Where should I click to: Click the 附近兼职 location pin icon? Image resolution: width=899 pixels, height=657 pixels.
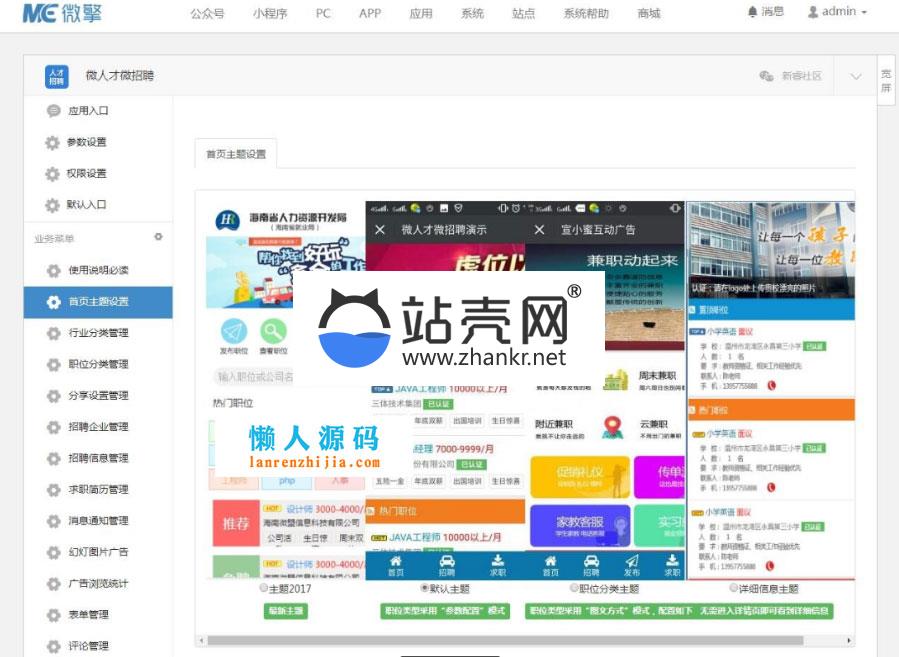(x=612, y=428)
